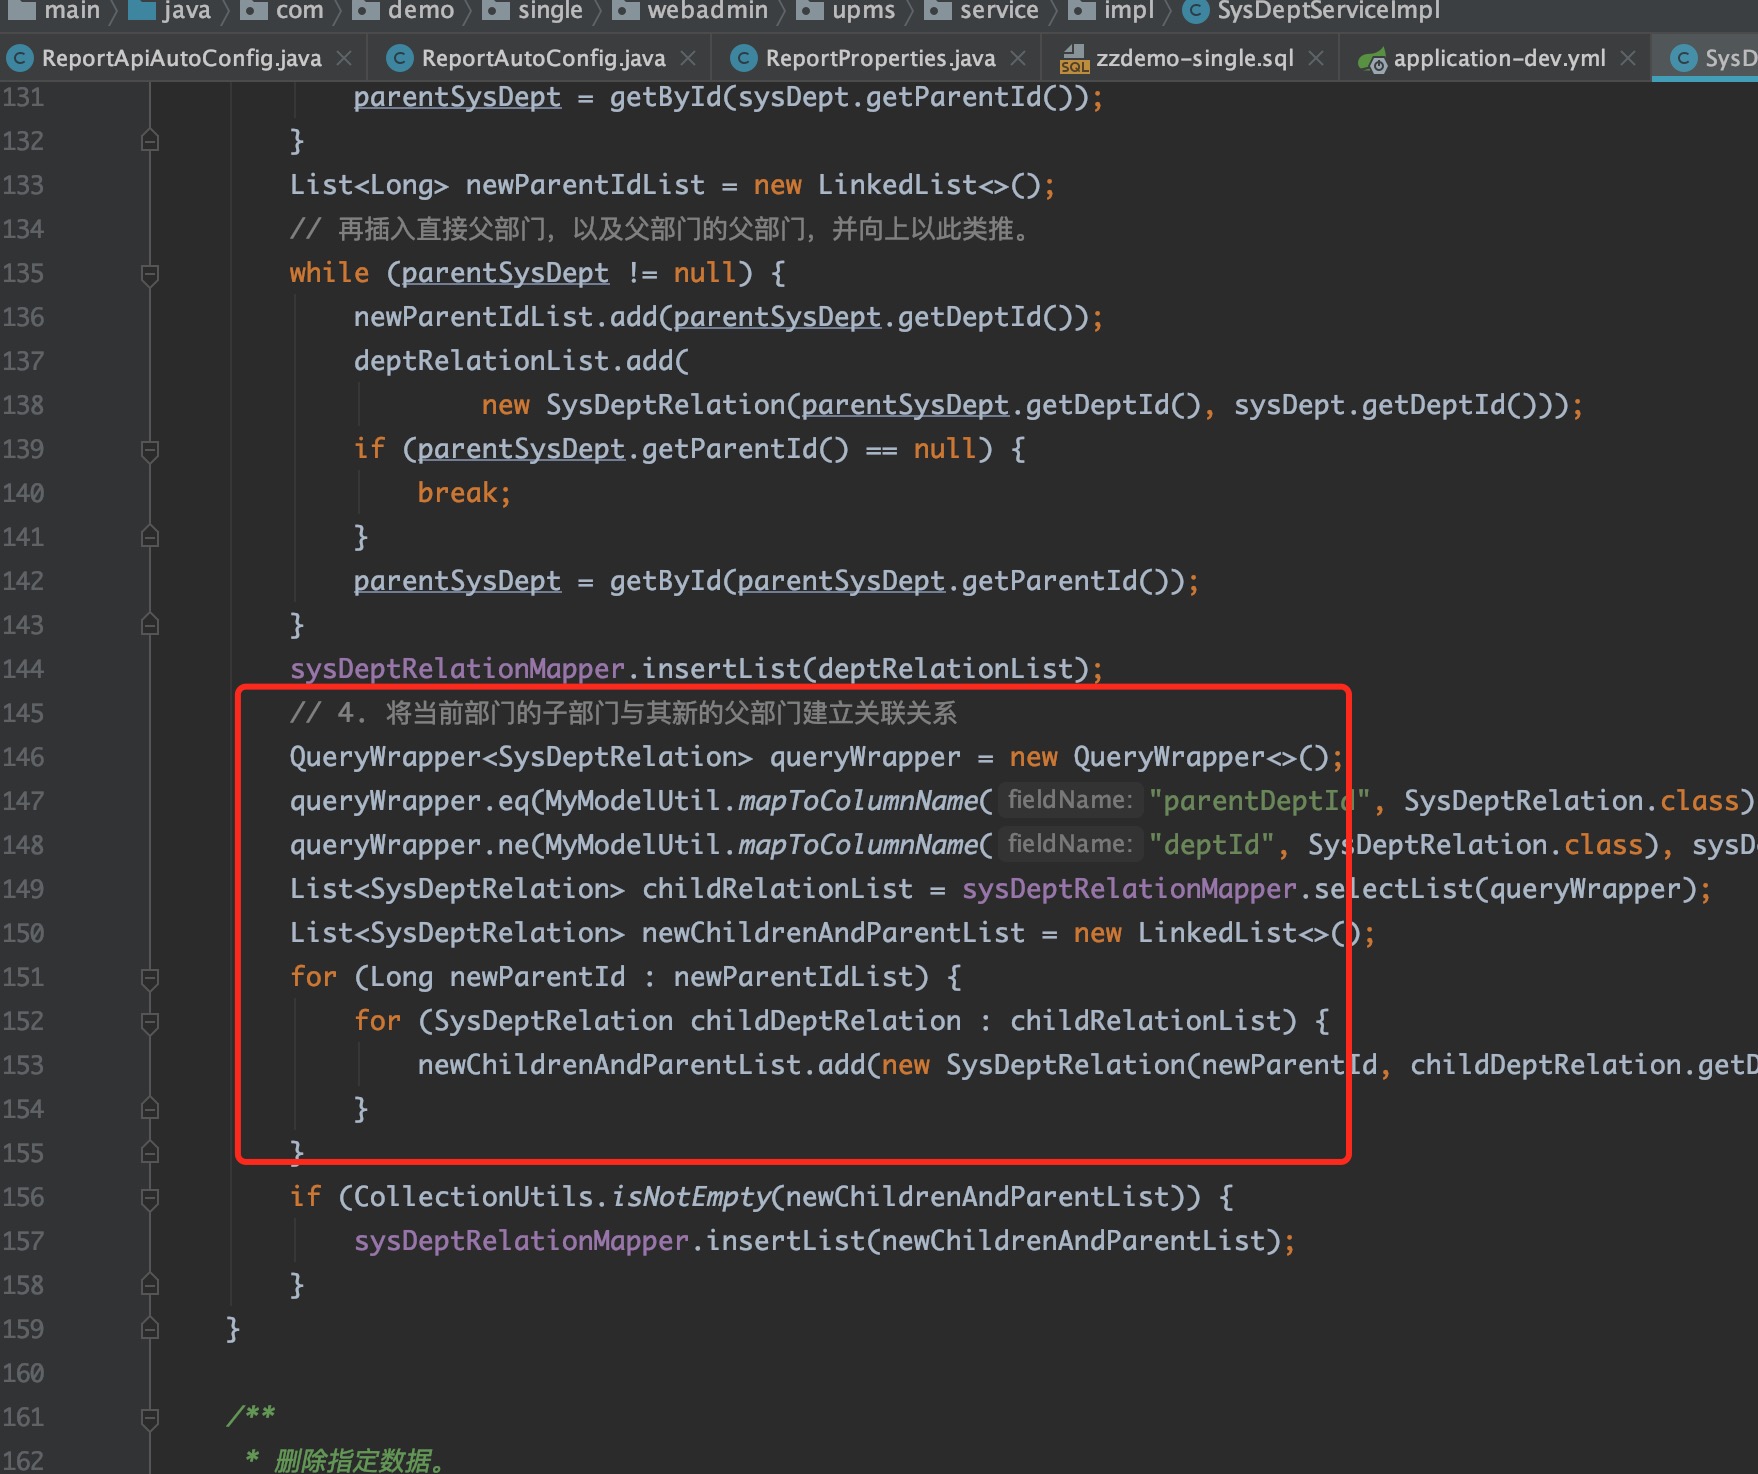Collapse the inner for loop at line 152

[150, 1022]
